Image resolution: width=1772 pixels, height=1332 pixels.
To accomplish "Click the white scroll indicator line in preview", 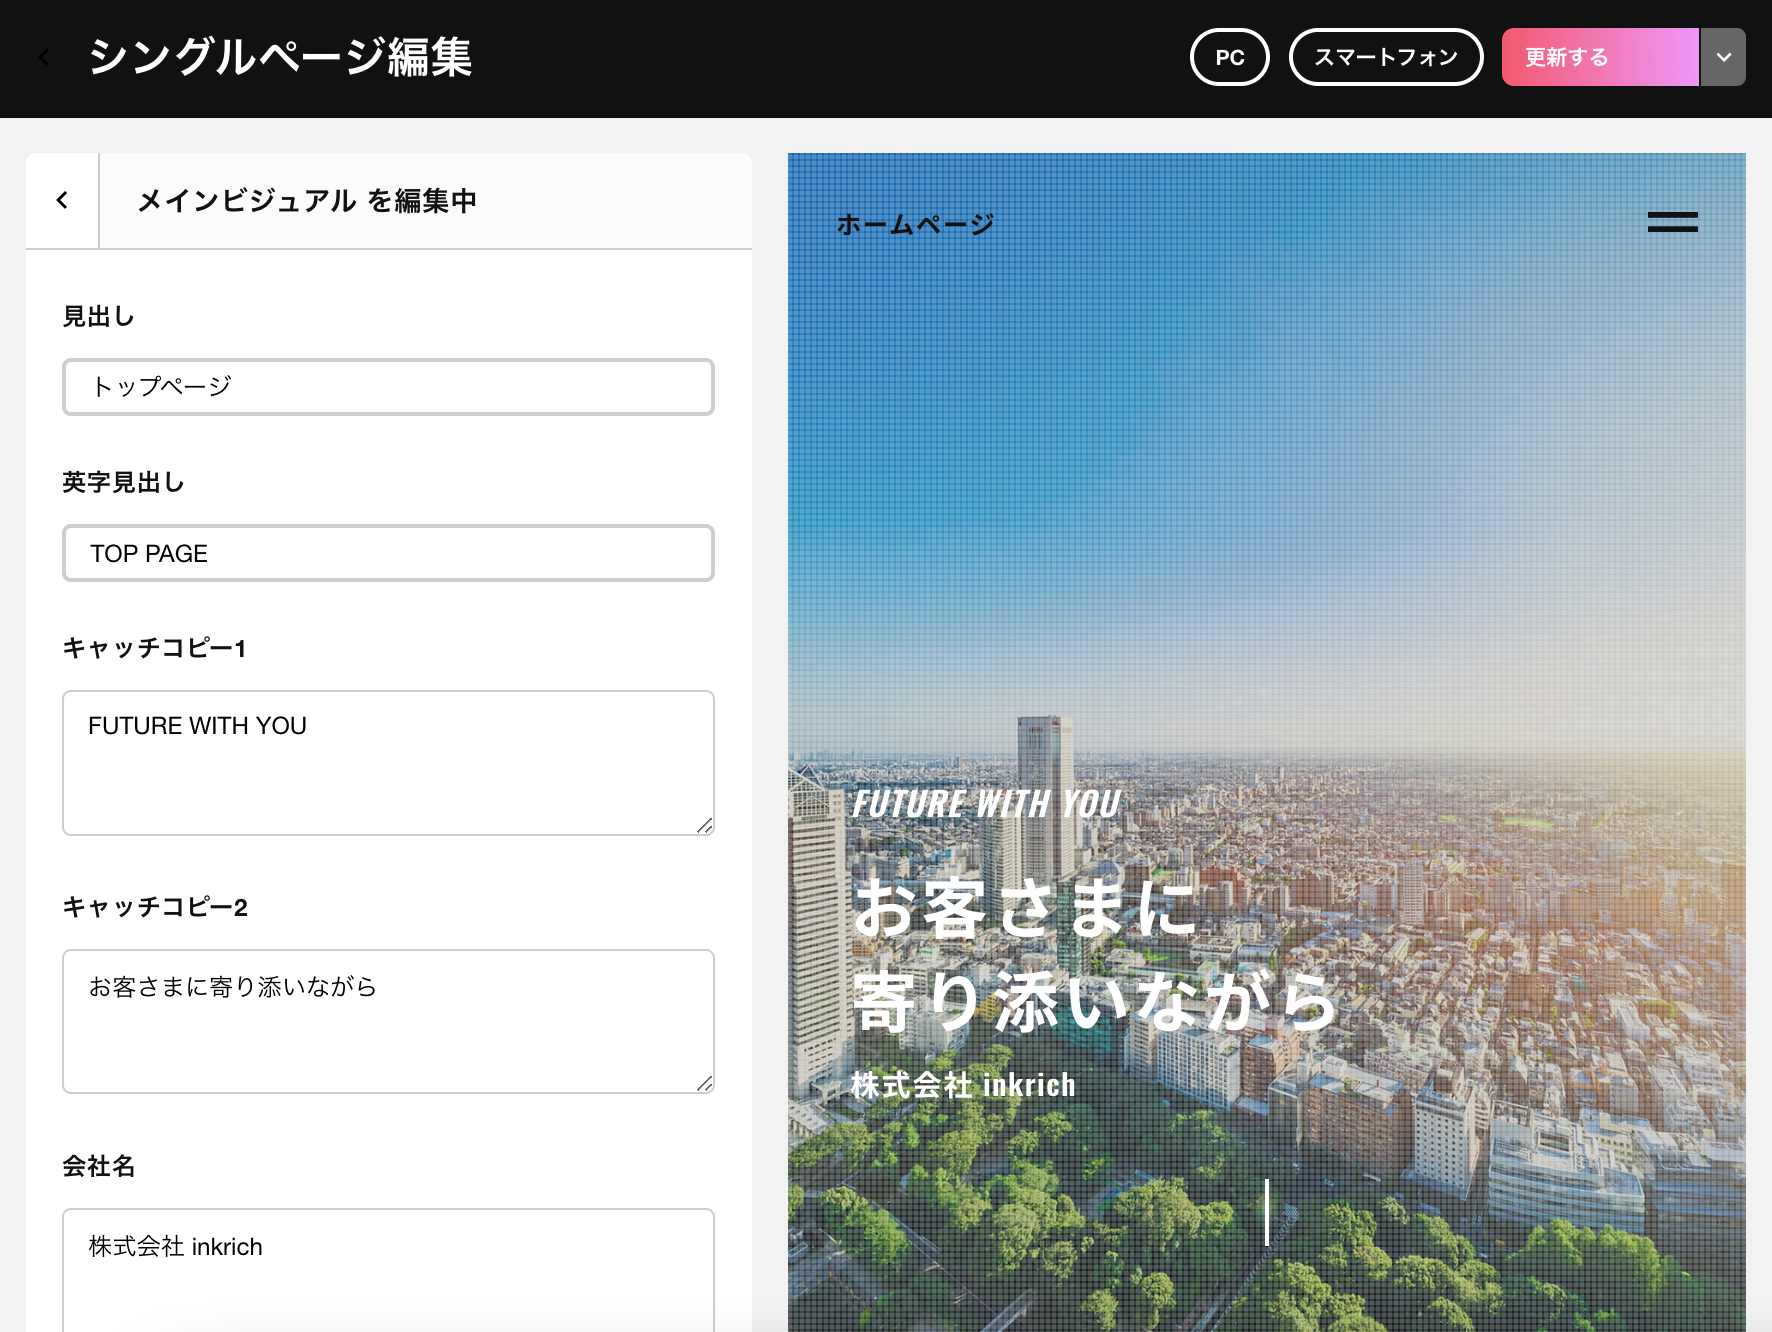I will point(1267,1212).
